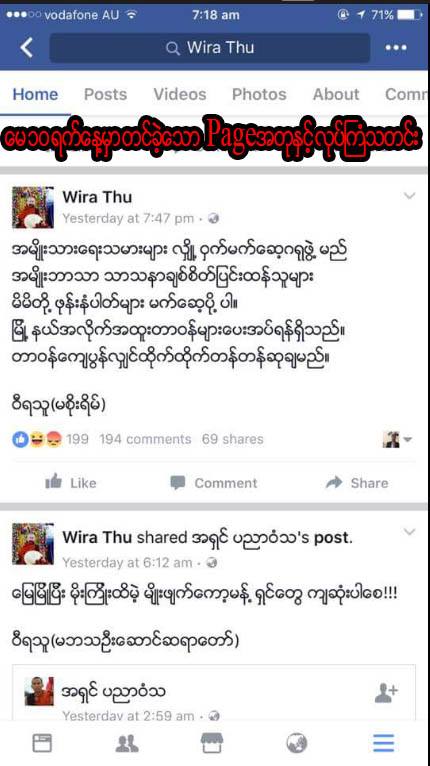Screen dimensions: 430x766
Task: Tap the Wira Thu search field
Action: pos(210,48)
